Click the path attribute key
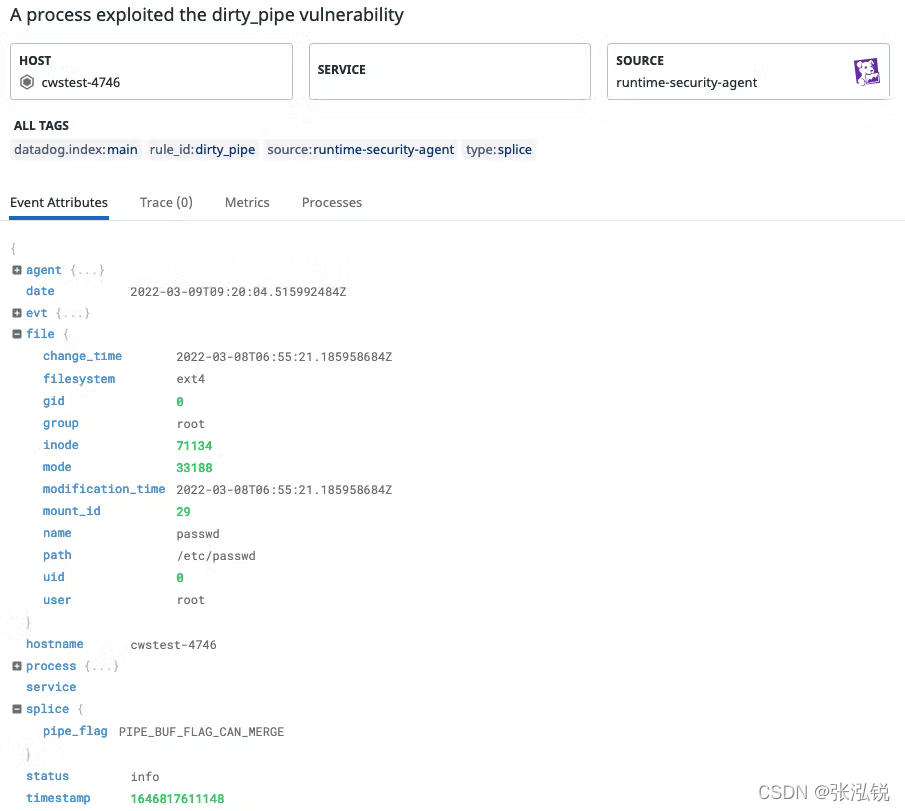Viewport: 905px width, 811px height. 57,555
